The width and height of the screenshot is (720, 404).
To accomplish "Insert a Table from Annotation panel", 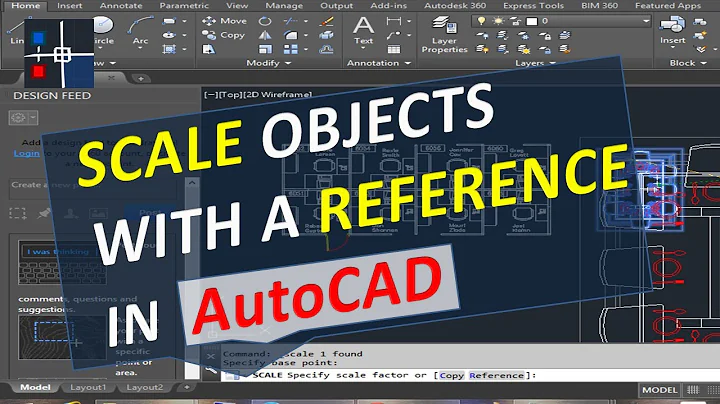I will pos(394,49).
